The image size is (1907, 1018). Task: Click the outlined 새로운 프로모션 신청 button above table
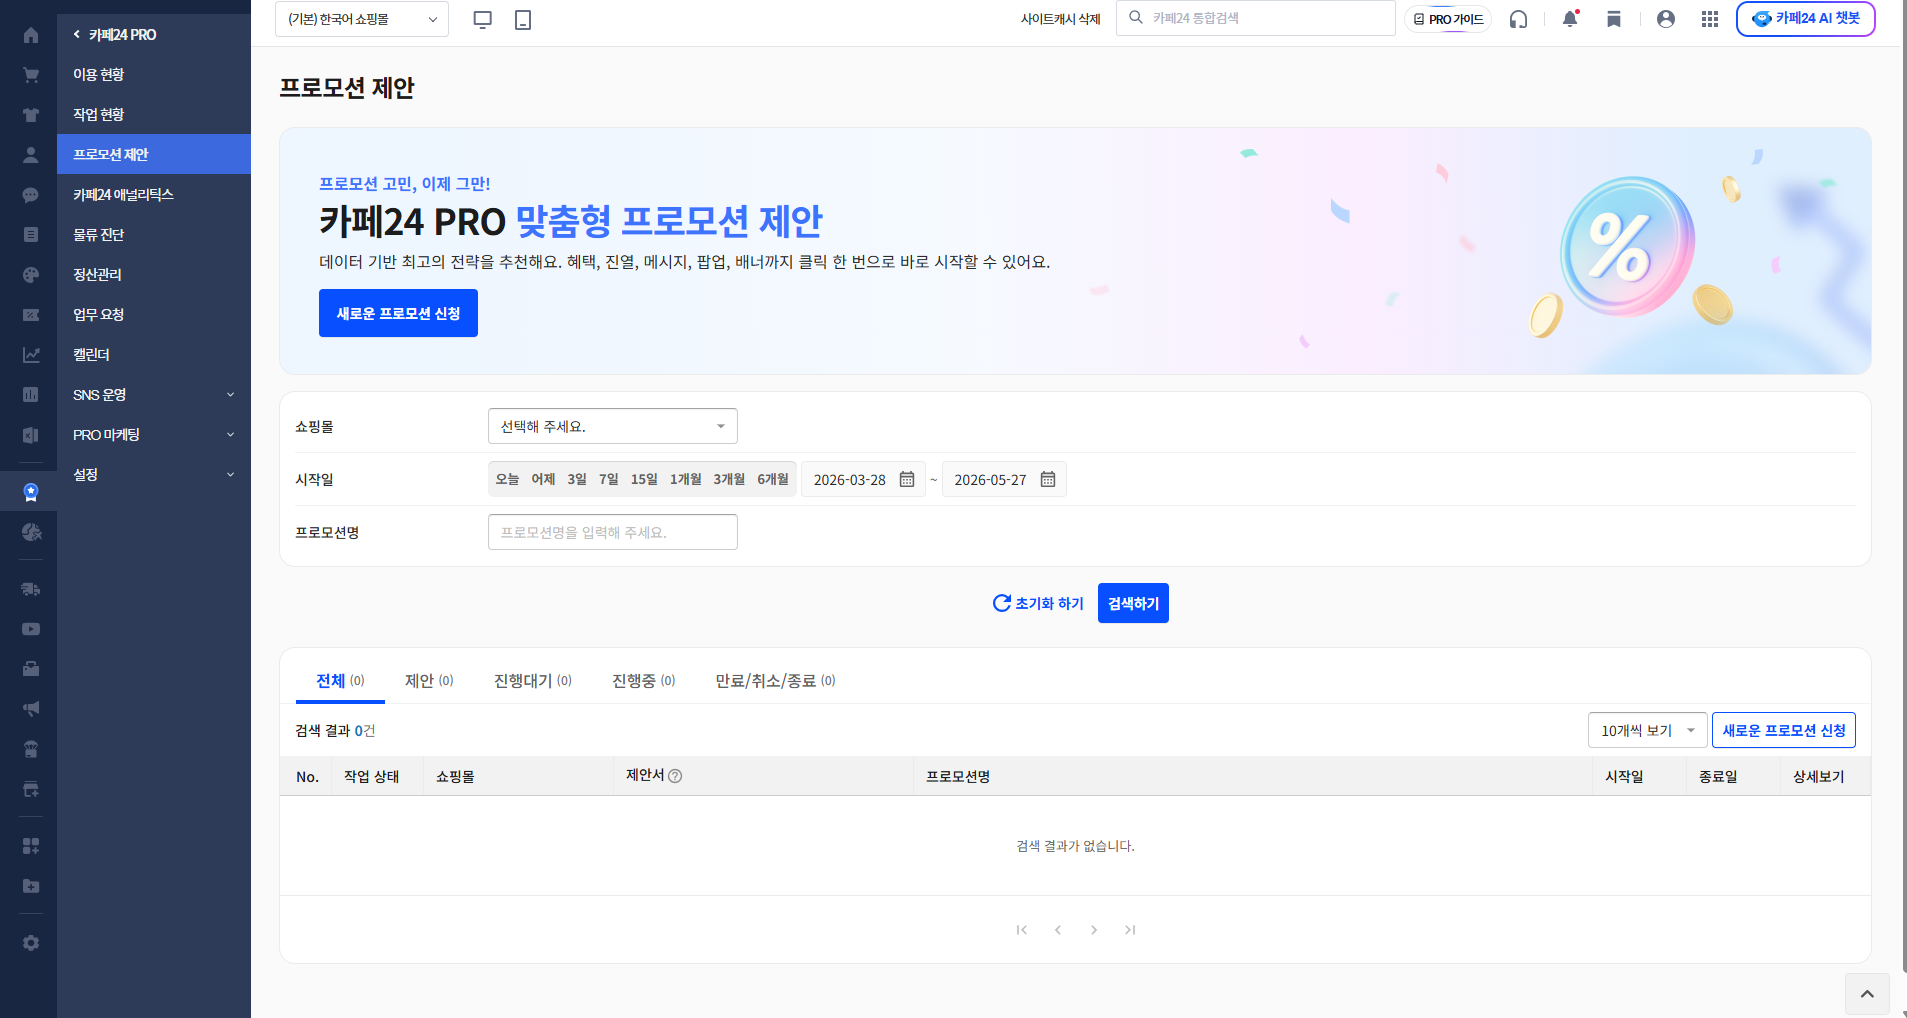click(x=1784, y=730)
